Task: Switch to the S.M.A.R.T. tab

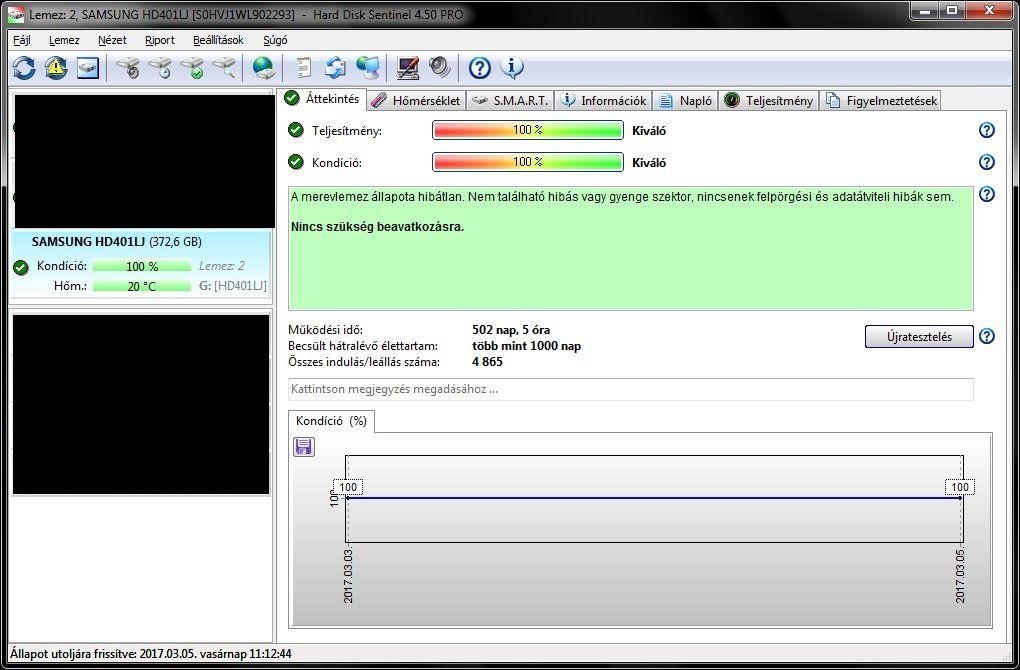Action: click(x=511, y=100)
